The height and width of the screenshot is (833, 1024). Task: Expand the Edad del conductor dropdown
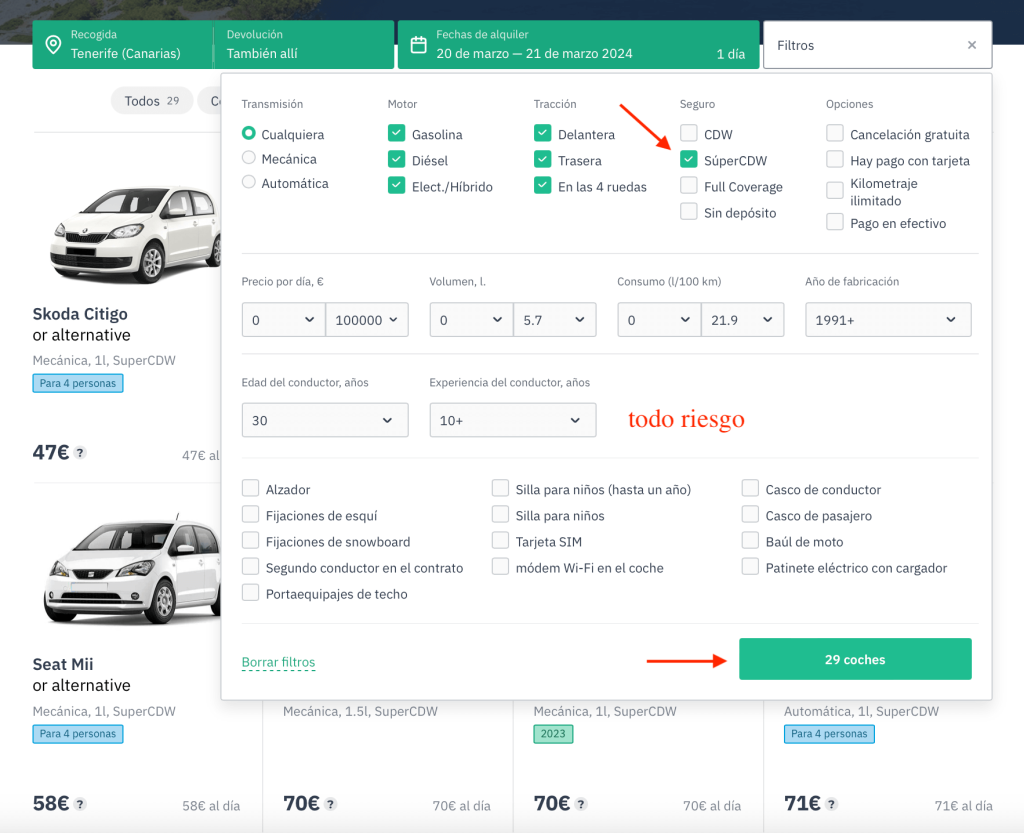[325, 420]
